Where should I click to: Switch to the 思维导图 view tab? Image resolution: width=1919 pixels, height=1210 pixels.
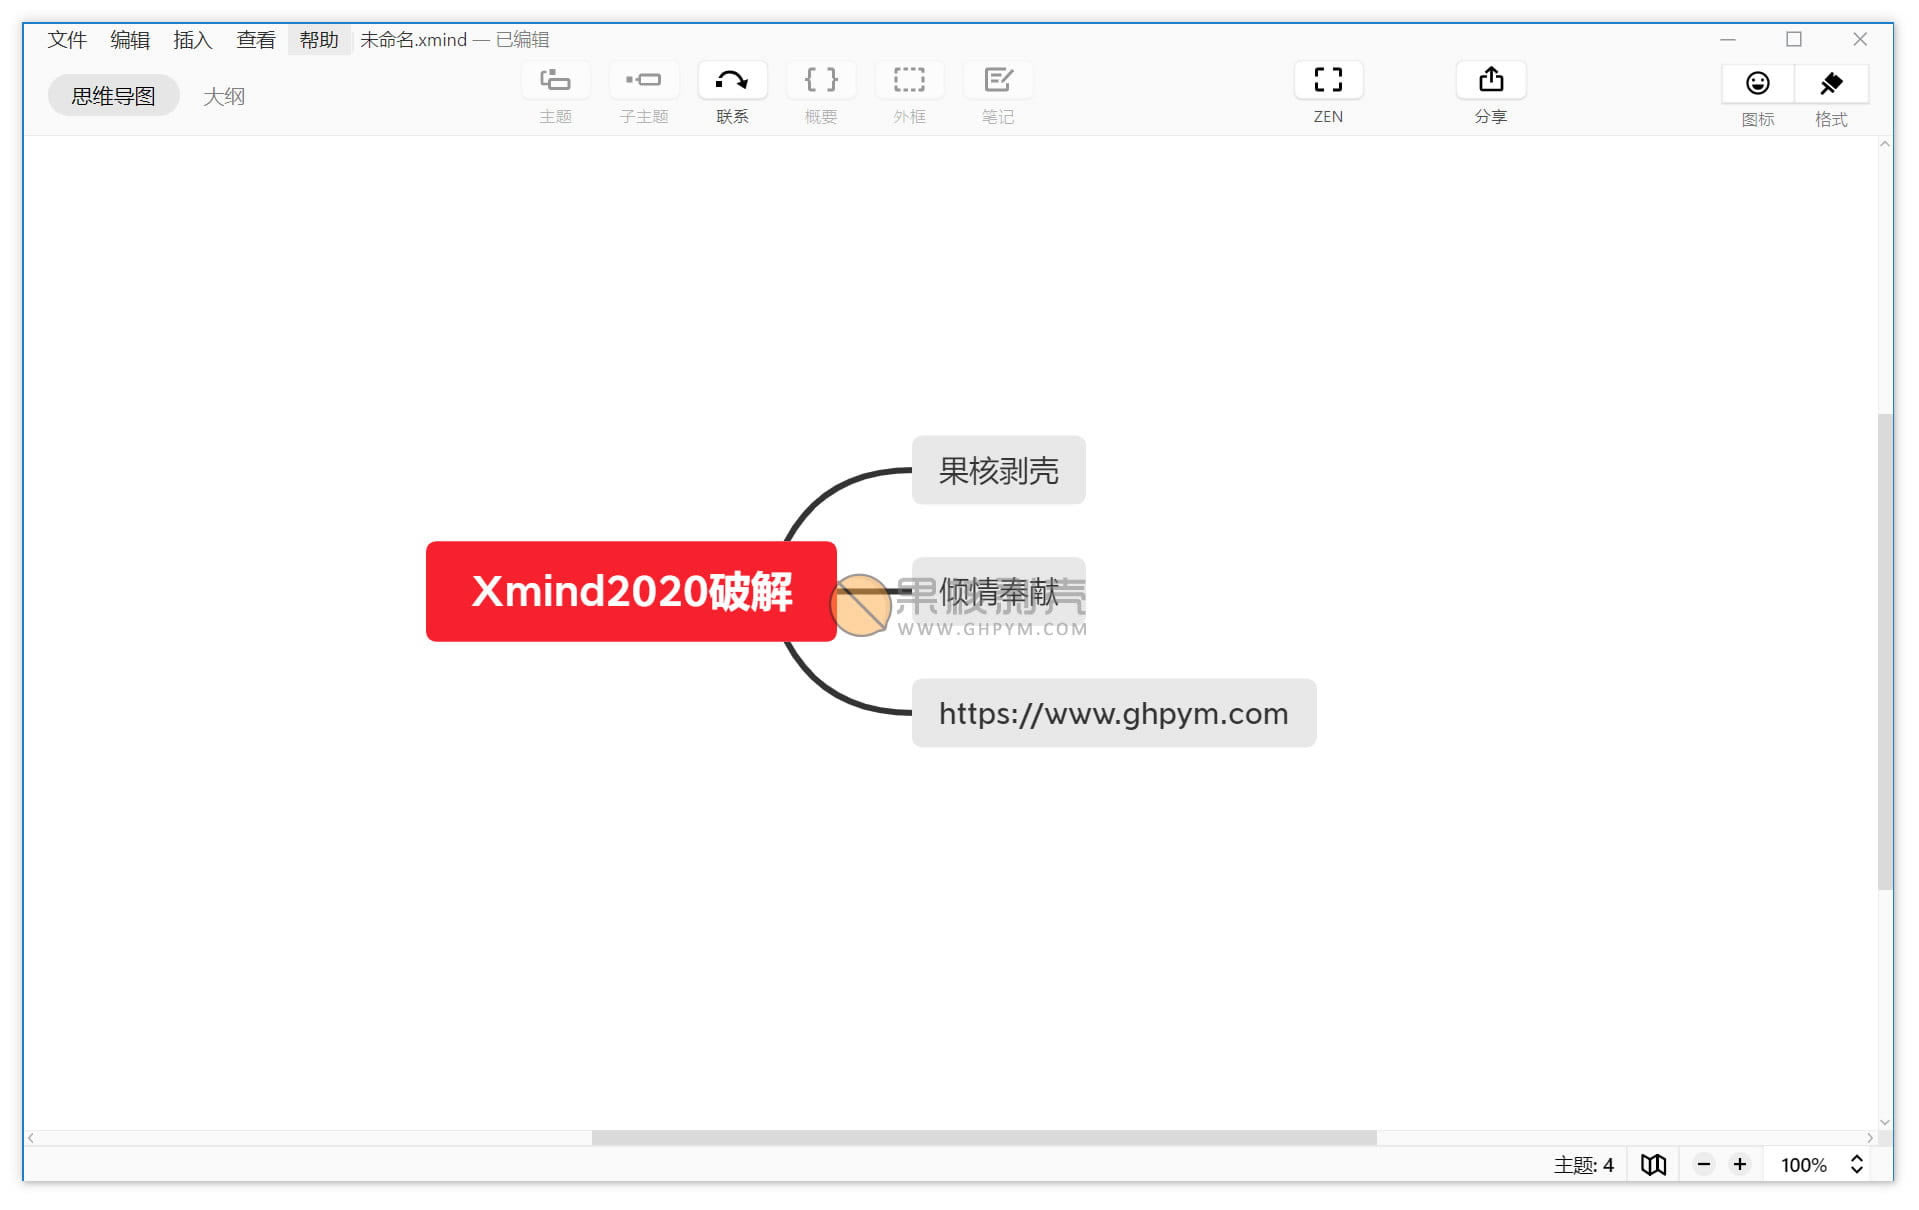114,96
